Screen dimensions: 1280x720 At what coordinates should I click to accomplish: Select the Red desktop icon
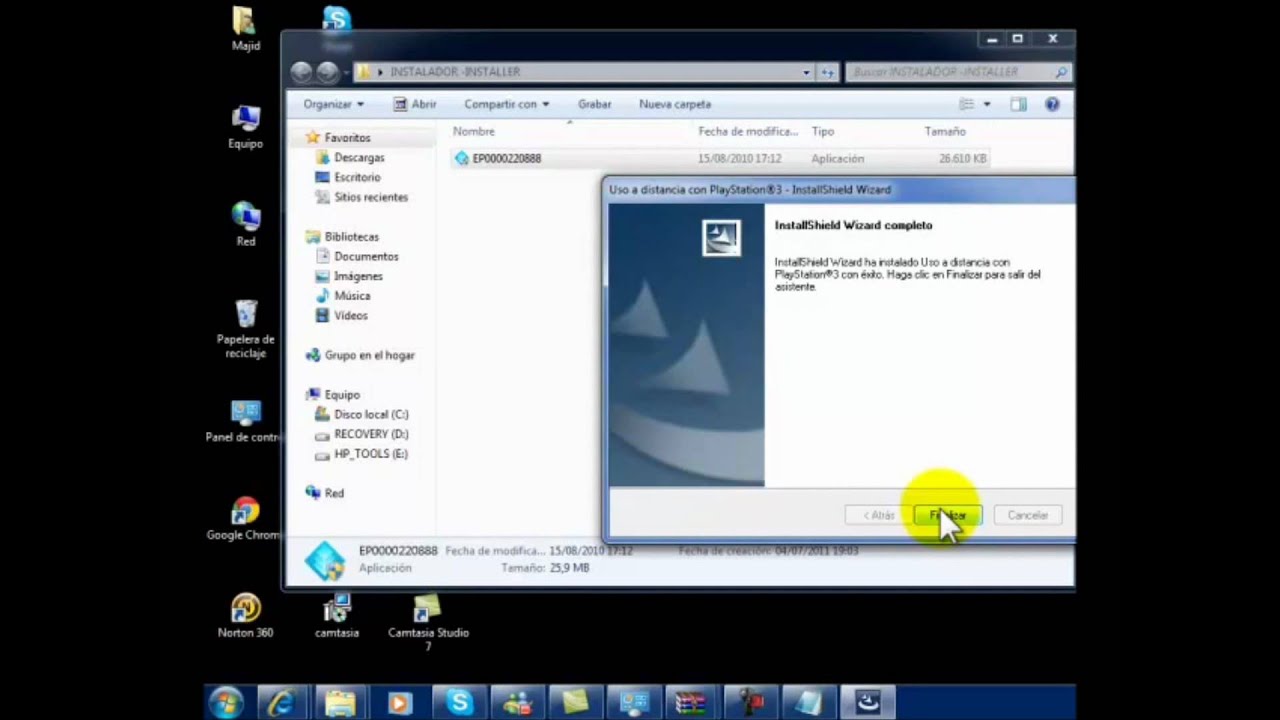(x=245, y=224)
